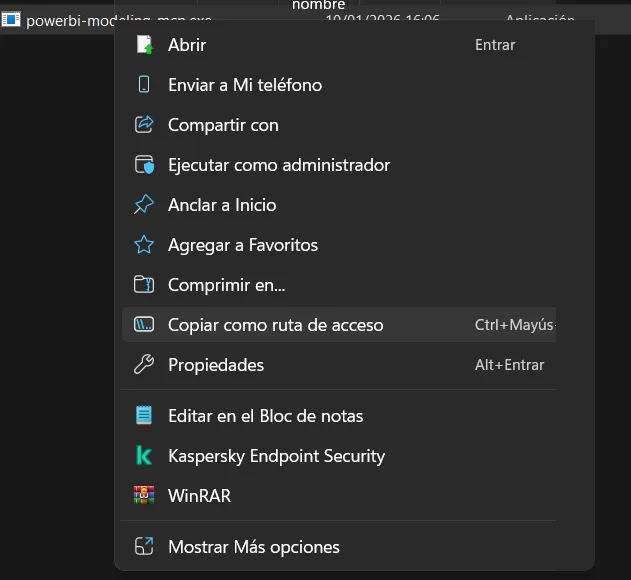Click the shield icon for Ejecutar como administrador
Viewport: 631px width, 580px height.
point(144,165)
